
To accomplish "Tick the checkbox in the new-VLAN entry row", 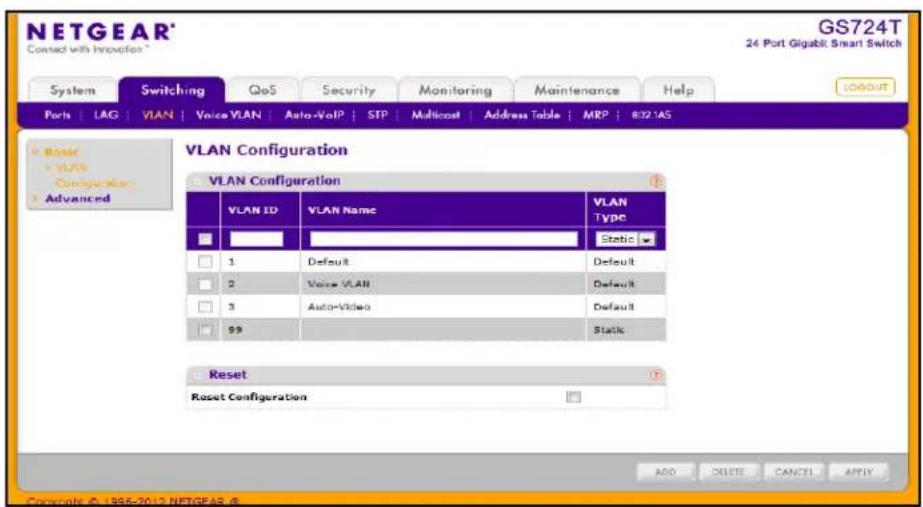I will [x=204, y=239].
